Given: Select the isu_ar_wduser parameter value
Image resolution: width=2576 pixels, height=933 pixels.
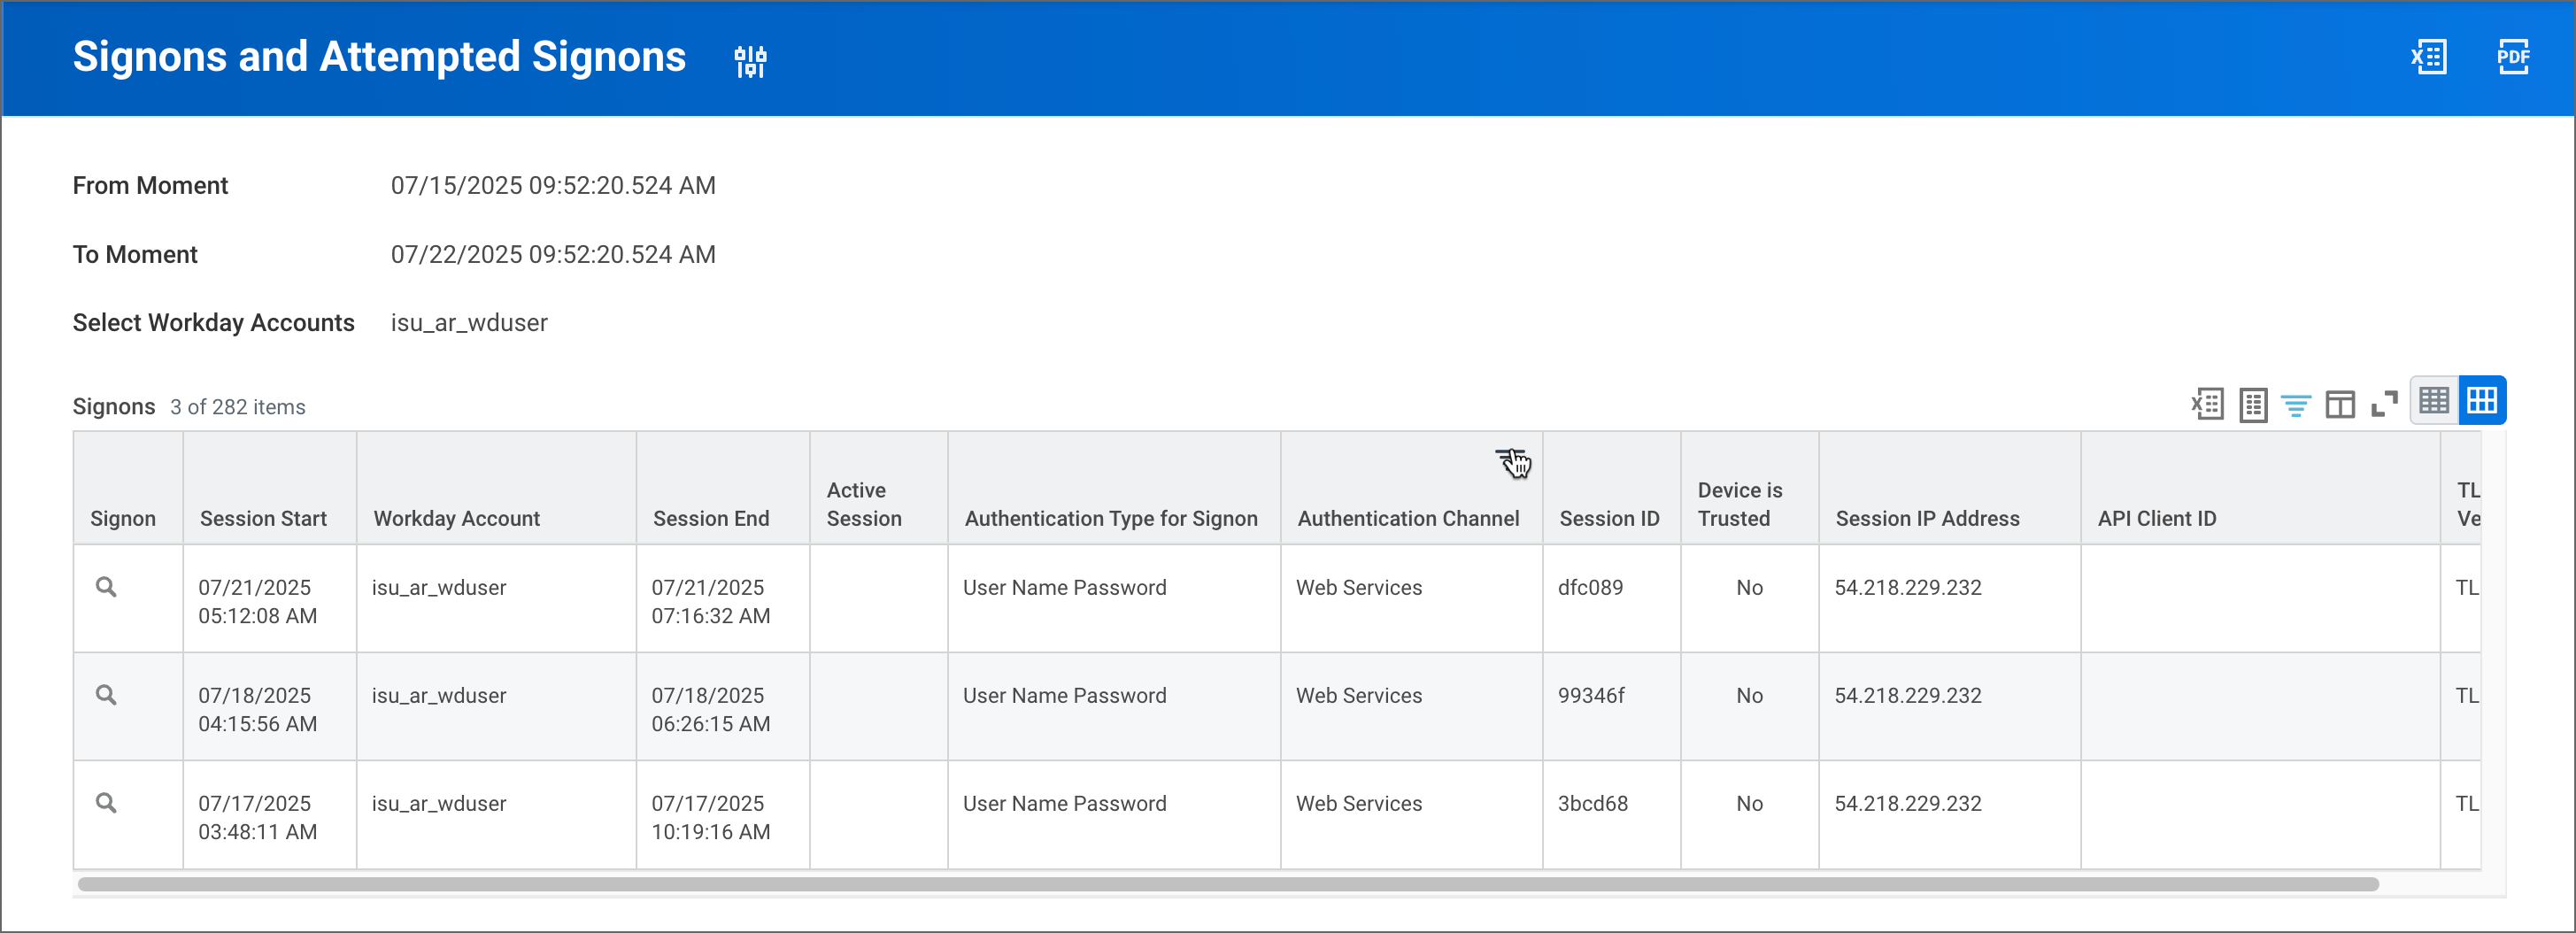Looking at the screenshot, I should [x=469, y=323].
